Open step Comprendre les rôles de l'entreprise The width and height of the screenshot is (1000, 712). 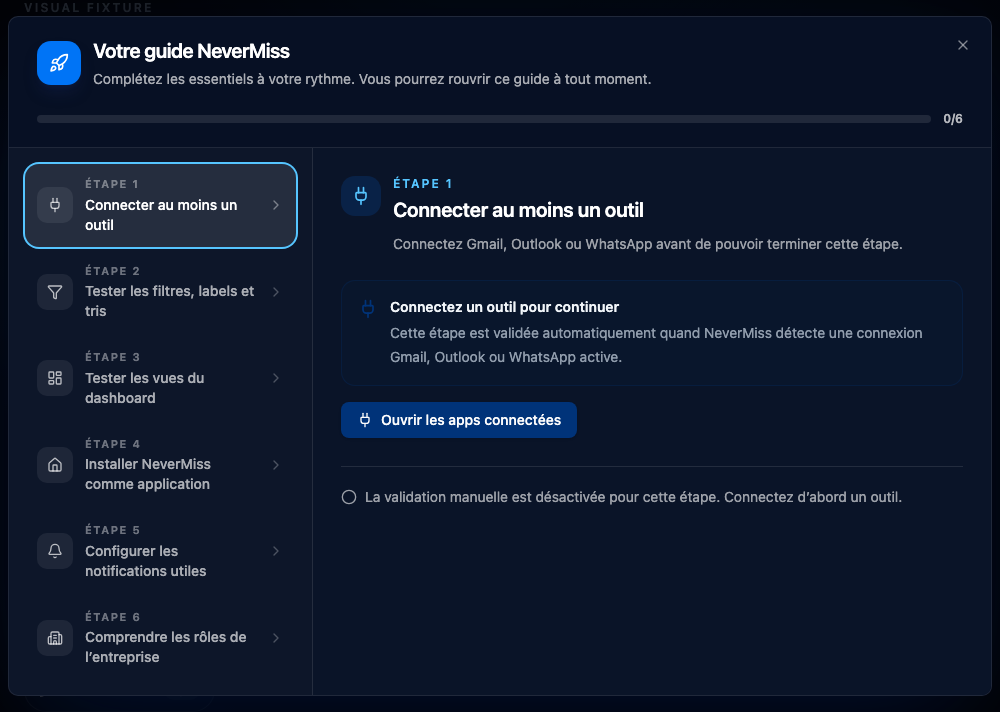[x=161, y=637]
